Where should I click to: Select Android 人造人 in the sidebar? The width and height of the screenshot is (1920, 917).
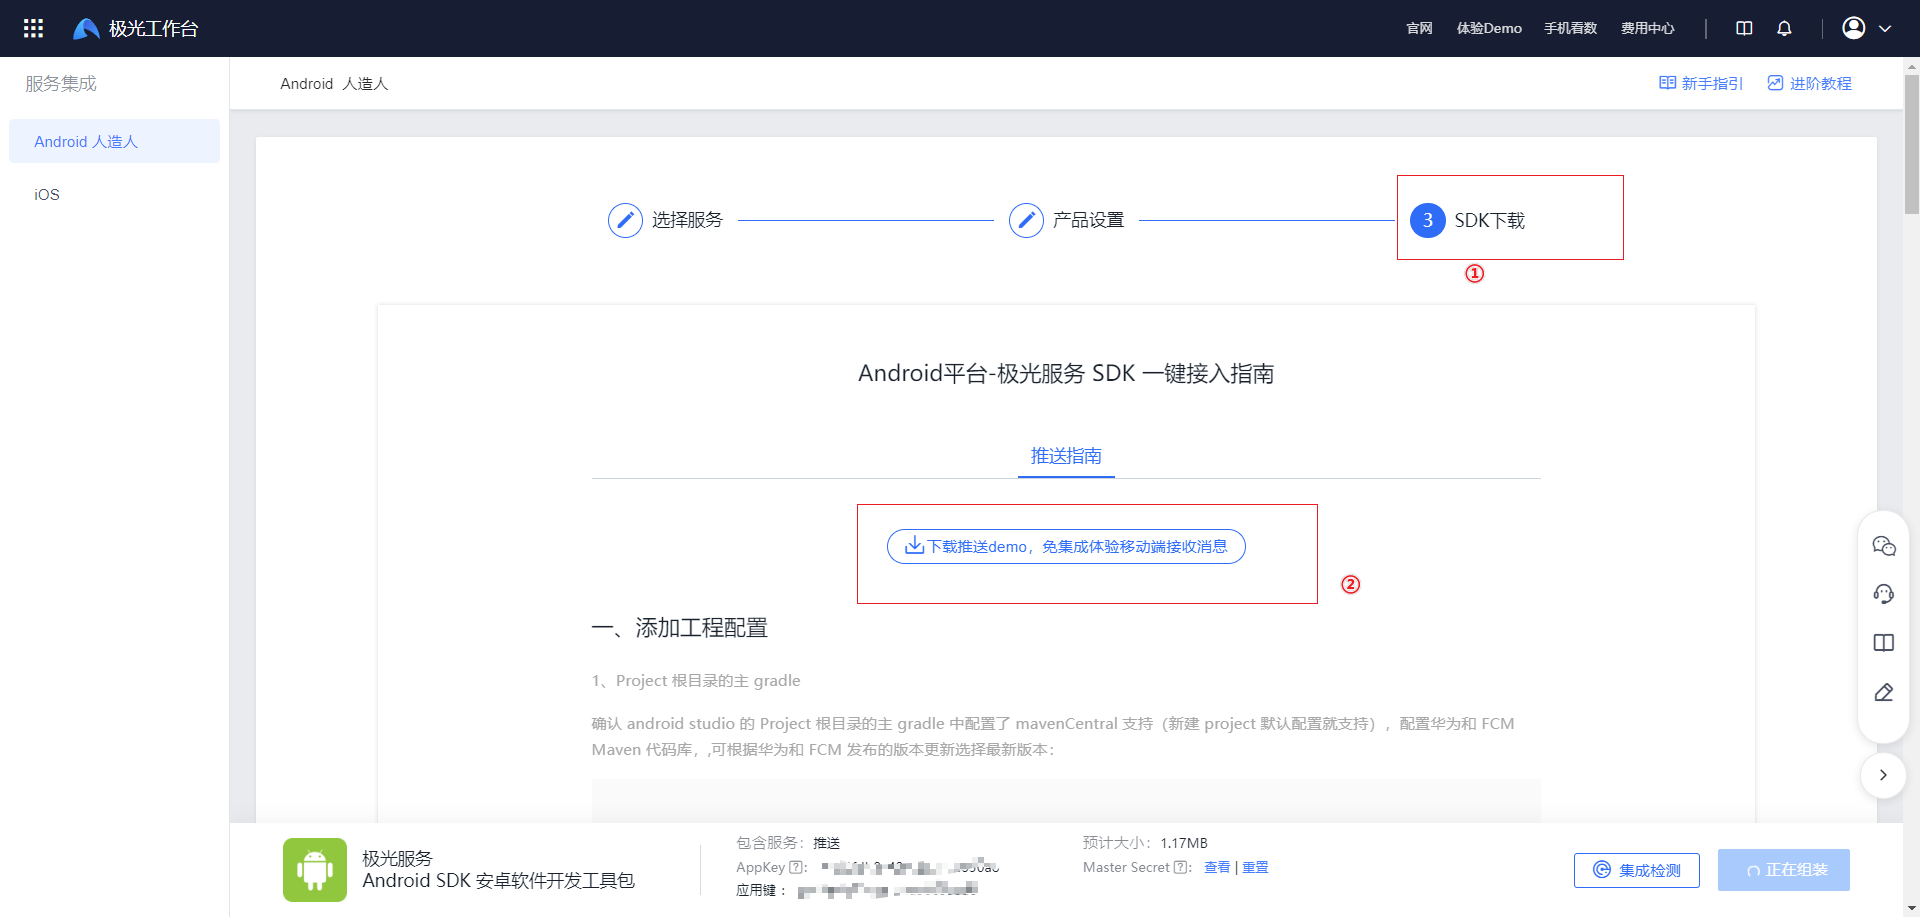114,141
